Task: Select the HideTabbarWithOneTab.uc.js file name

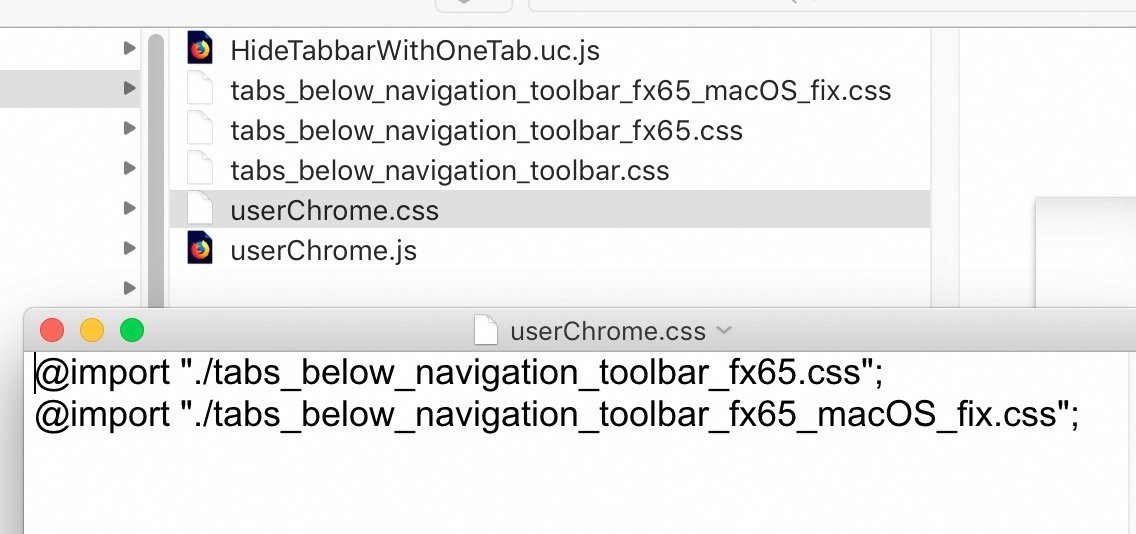Action: click(414, 50)
